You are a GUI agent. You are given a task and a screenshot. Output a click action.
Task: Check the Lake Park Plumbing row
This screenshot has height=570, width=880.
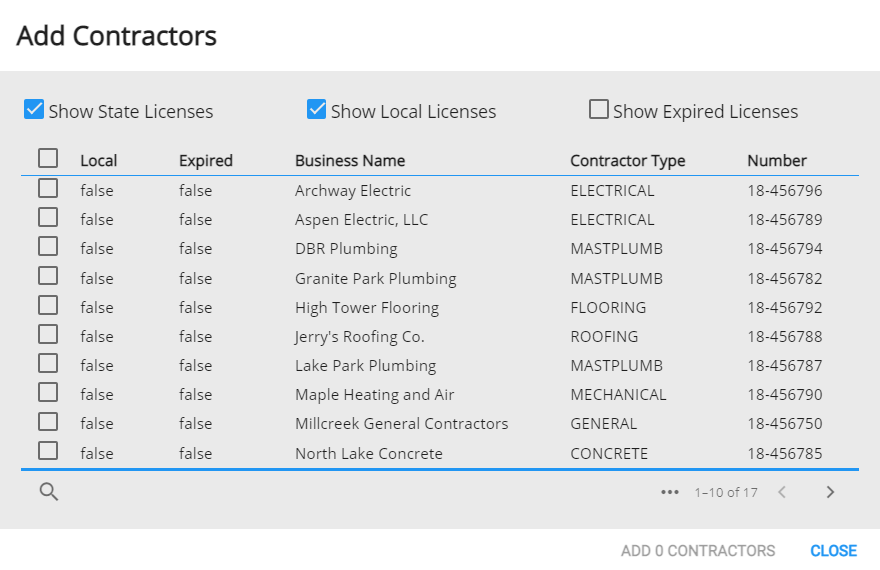[48, 364]
